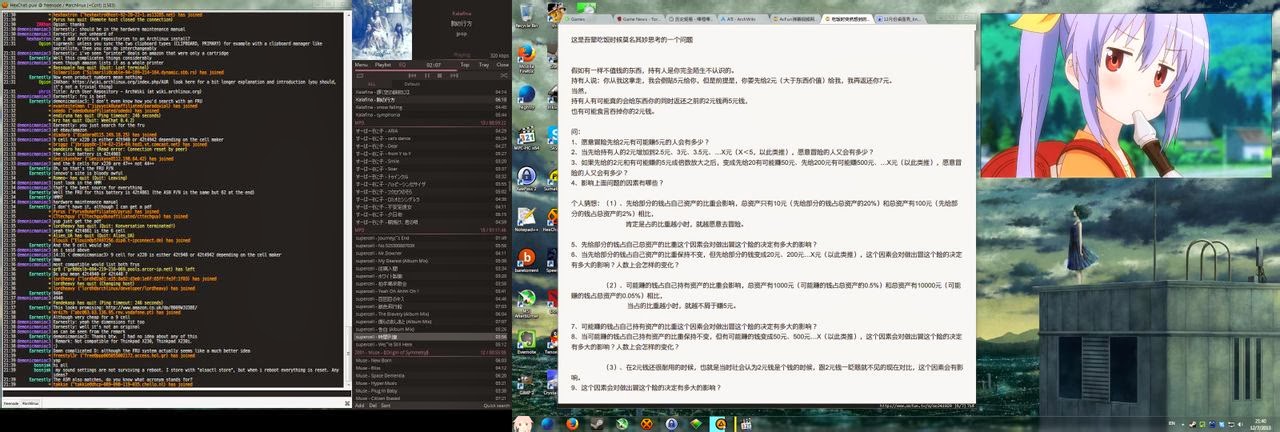
Task: Click Quick search field in playlist
Action: (x=496, y=406)
